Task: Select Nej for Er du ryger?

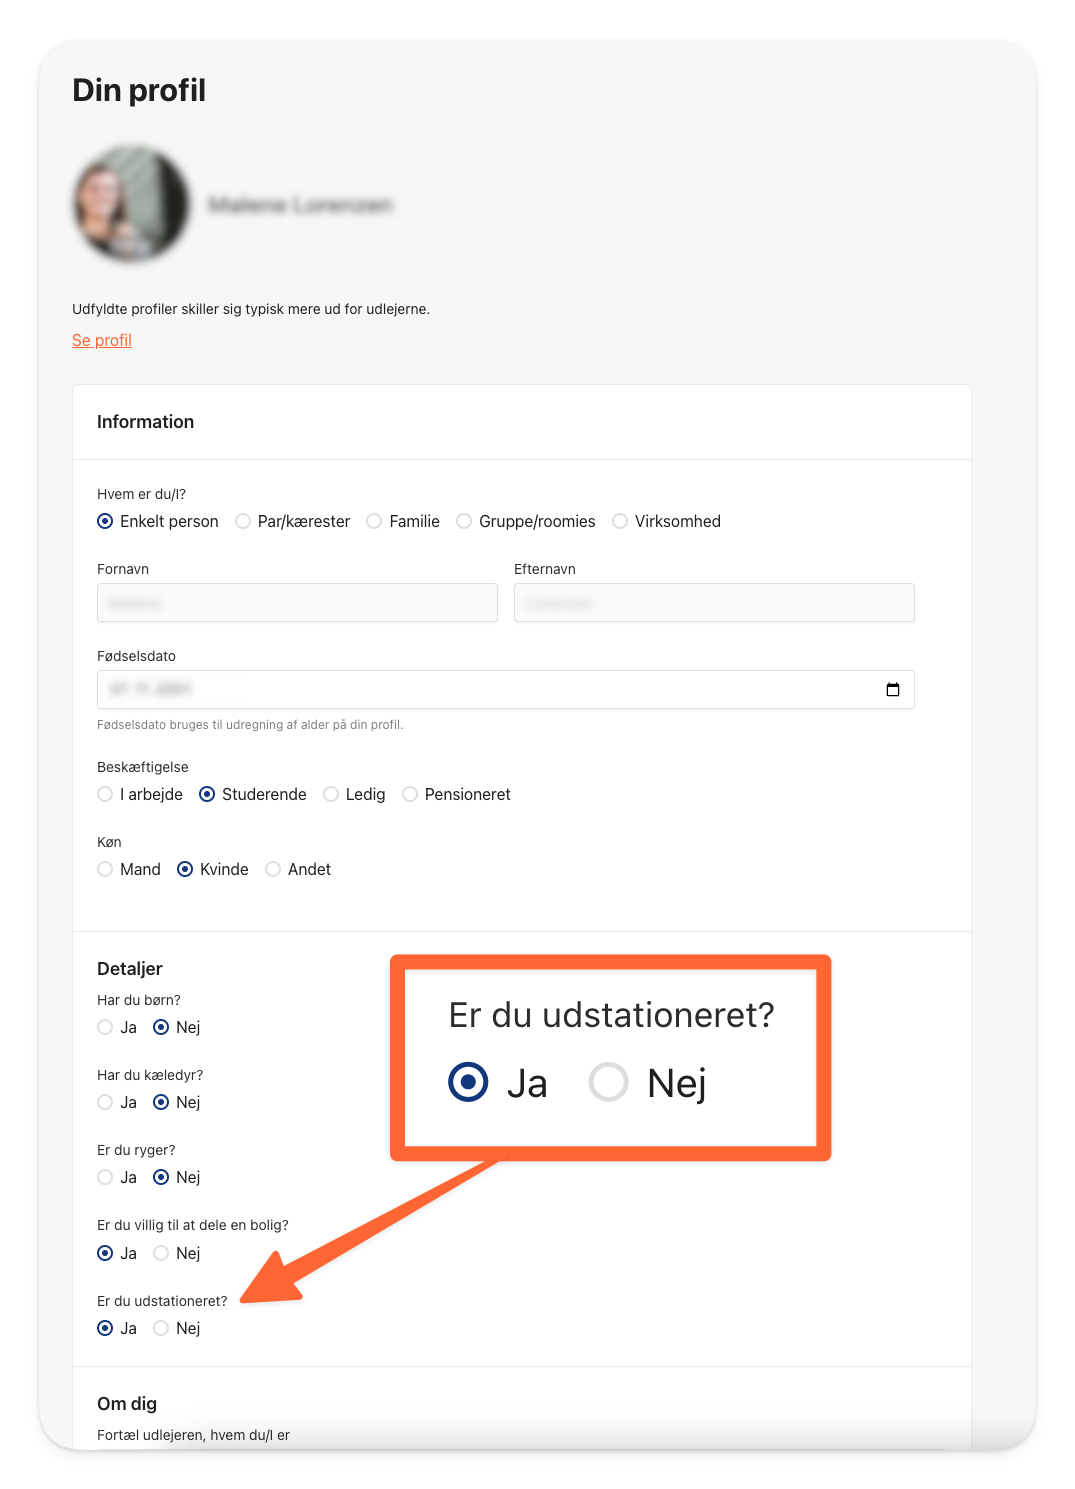Action: (x=161, y=1177)
